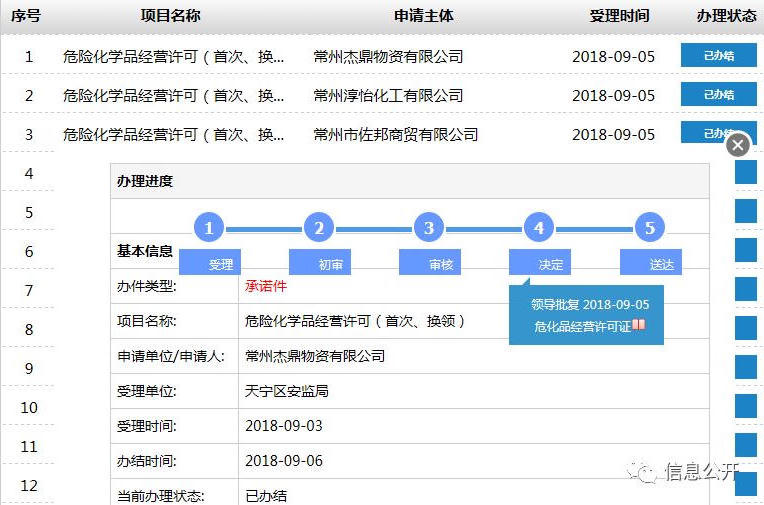Click 常州市佐邦商贸有限公司 applicant cell
Viewport: 764px width, 505px height.
point(396,135)
